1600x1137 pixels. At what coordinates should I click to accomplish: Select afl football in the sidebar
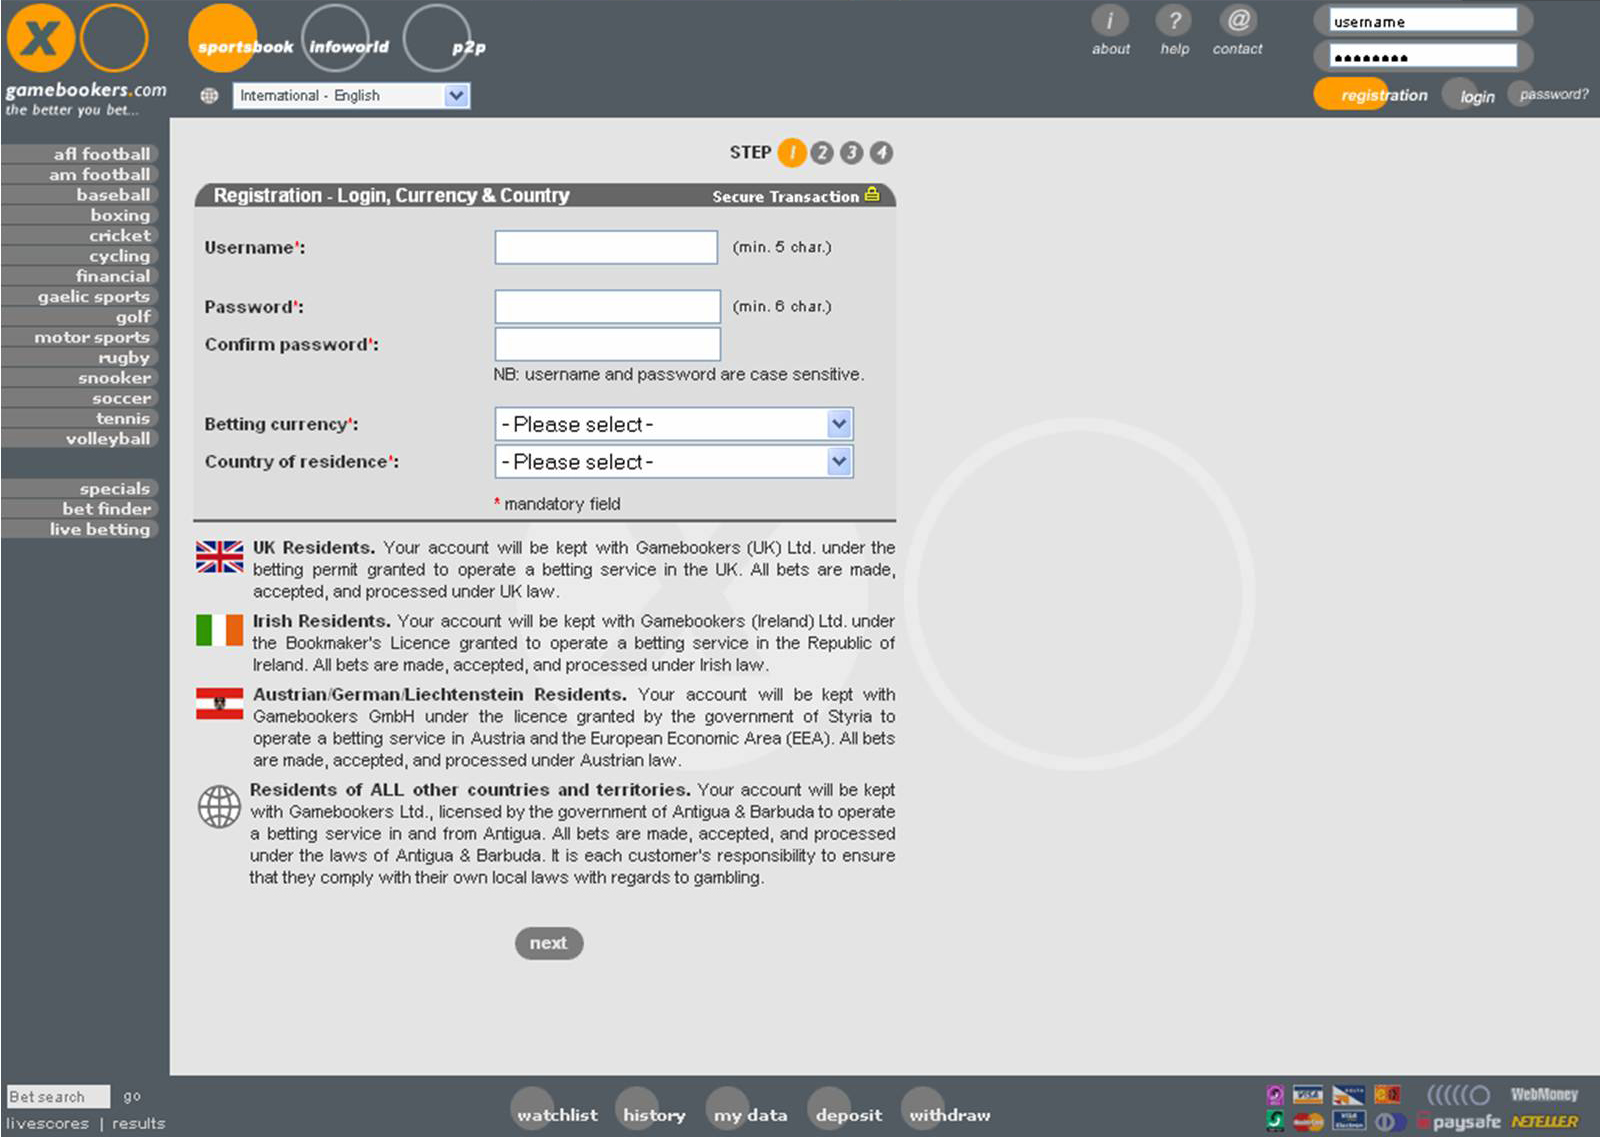click(x=80, y=154)
